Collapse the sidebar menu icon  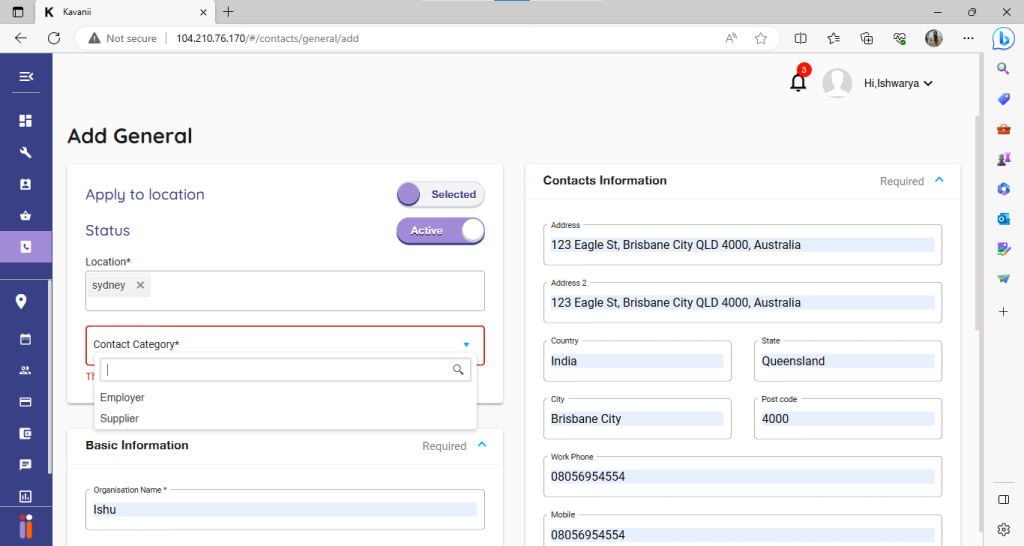coord(26,77)
